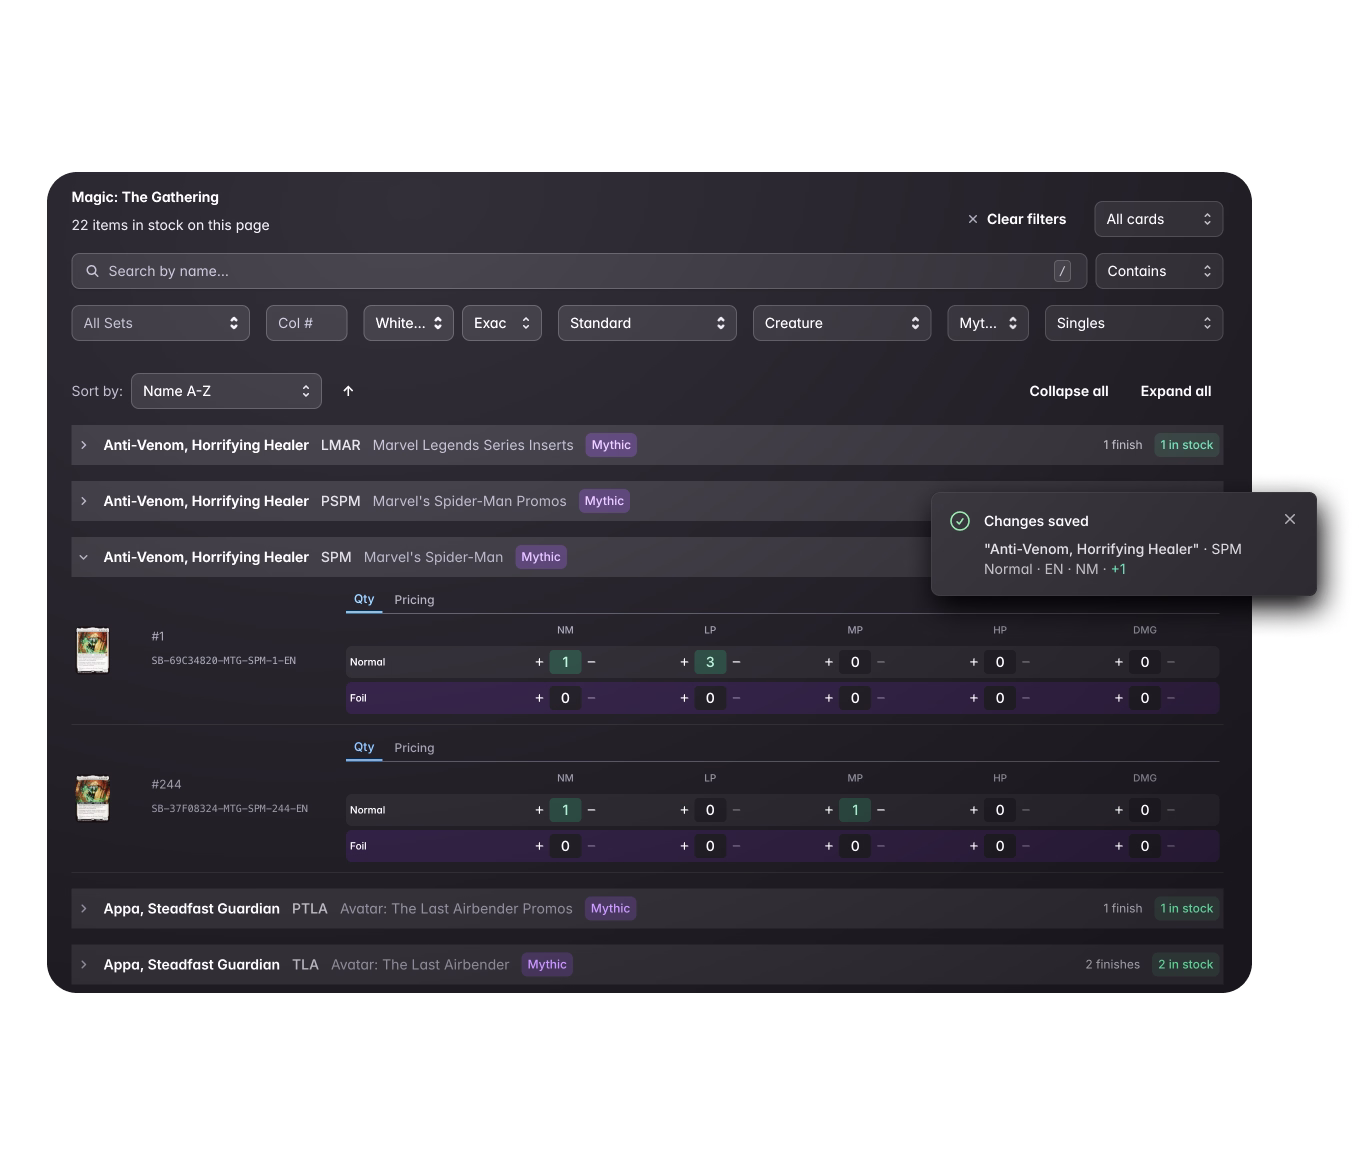The width and height of the screenshot is (1364, 1166).
Task: Increase card #244 Normal MP quantity
Action: click(829, 810)
